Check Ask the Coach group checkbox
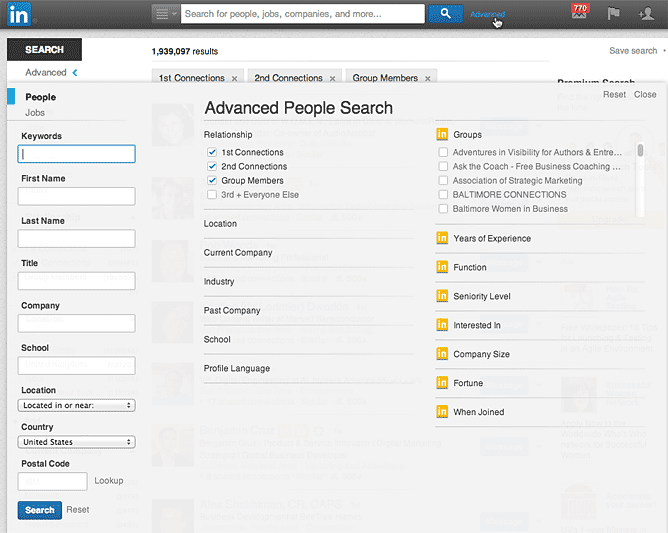The width and height of the screenshot is (668, 533). coord(443,166)
